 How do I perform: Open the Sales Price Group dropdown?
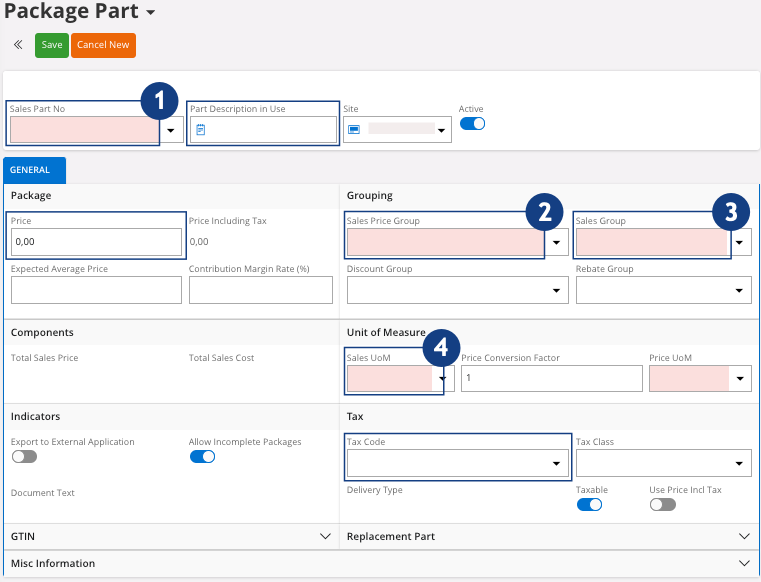pos(556,242)
